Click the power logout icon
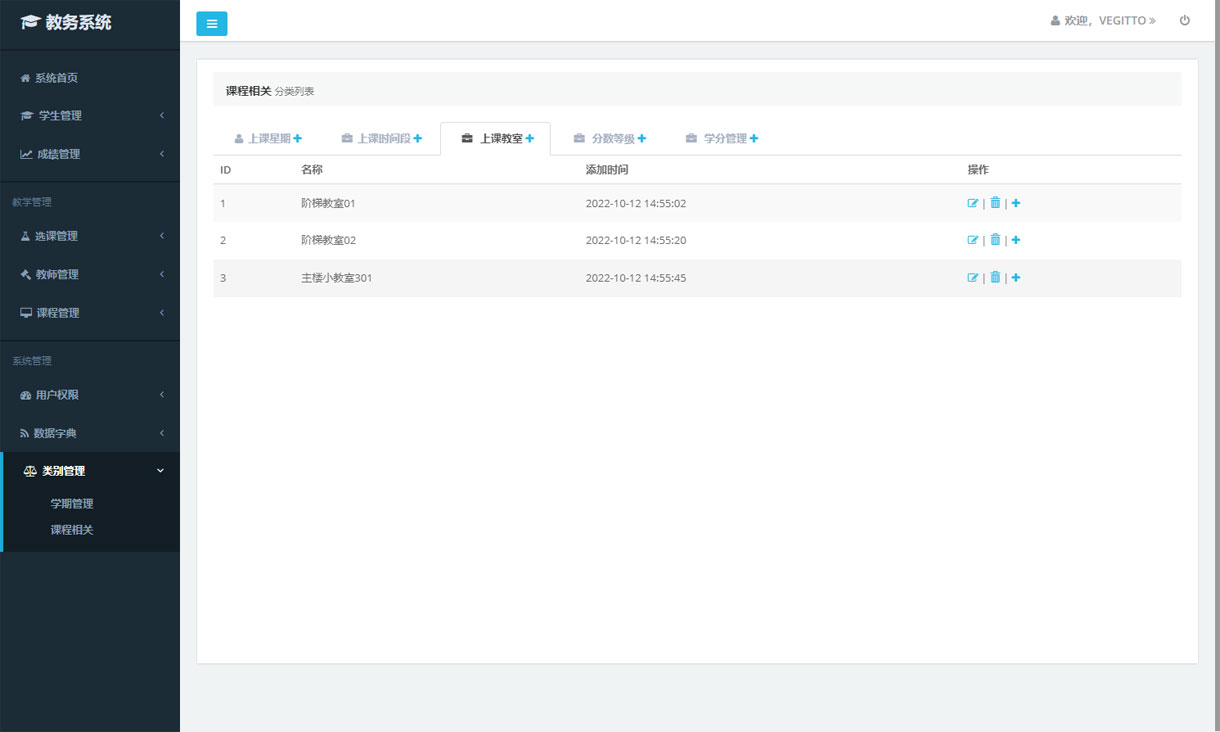1220x732 pixels. click(x=1185, y=20)
